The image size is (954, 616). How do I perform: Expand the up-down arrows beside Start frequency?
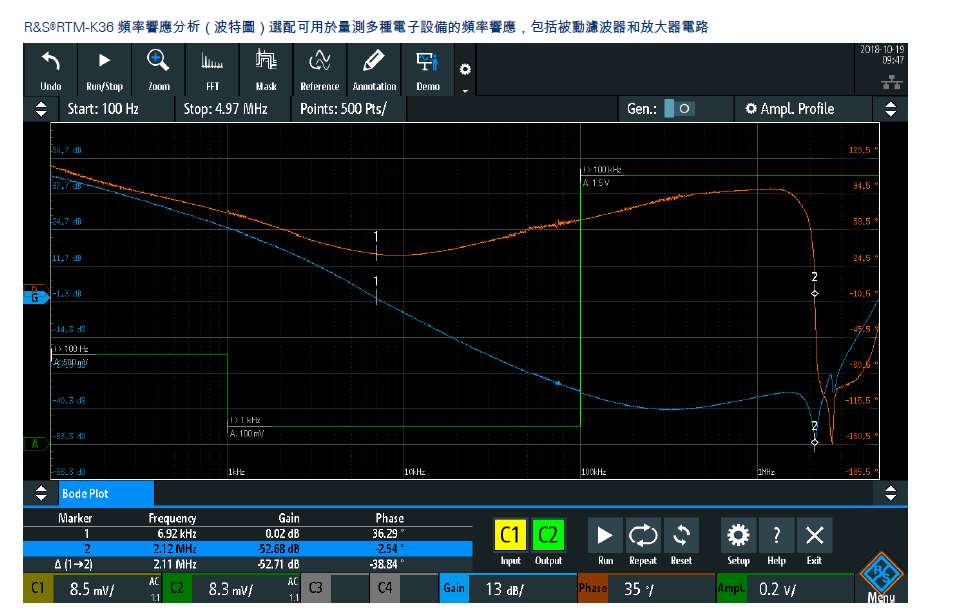pyautogui.click(x=41, y=109)
